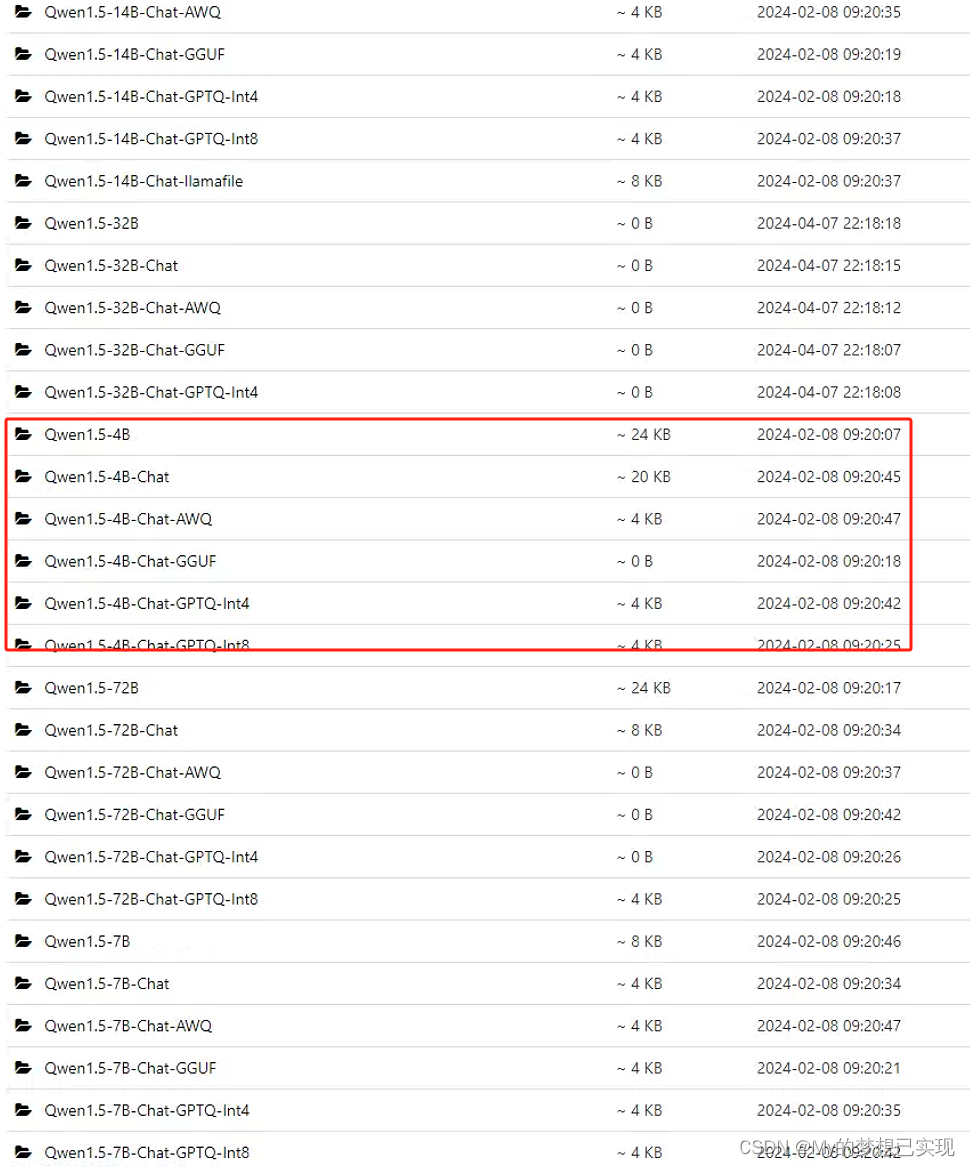Click the date 2024-04-07 22:18:18
The height and width of the screenshot is (1167, 970).
pos(829,223)
